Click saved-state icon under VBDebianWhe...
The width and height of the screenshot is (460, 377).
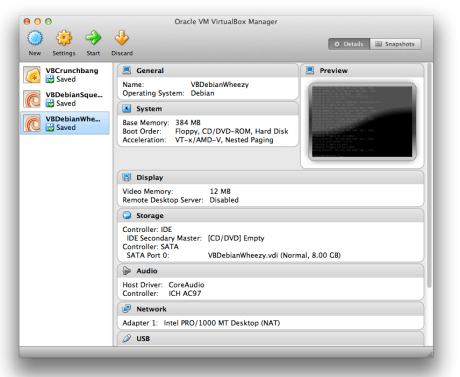coord(50,127)
